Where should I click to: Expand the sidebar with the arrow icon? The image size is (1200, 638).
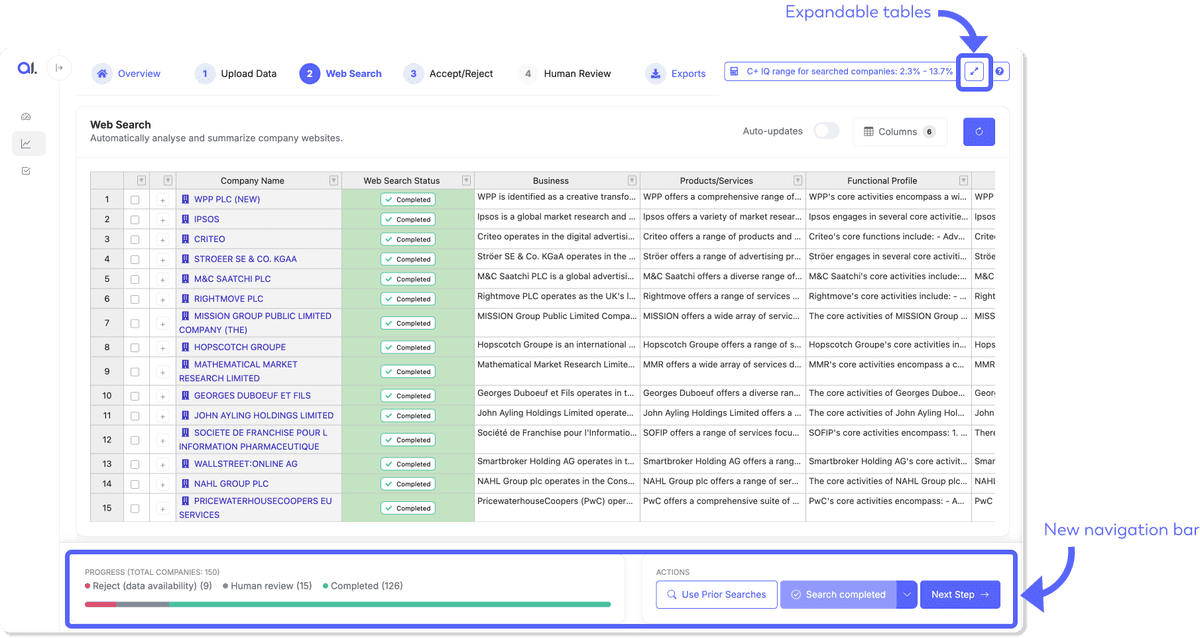coord(59,68)
